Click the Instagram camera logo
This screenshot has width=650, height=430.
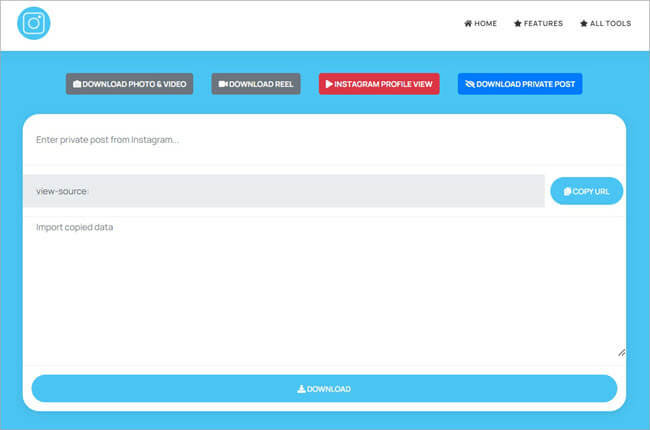[33, 24]
